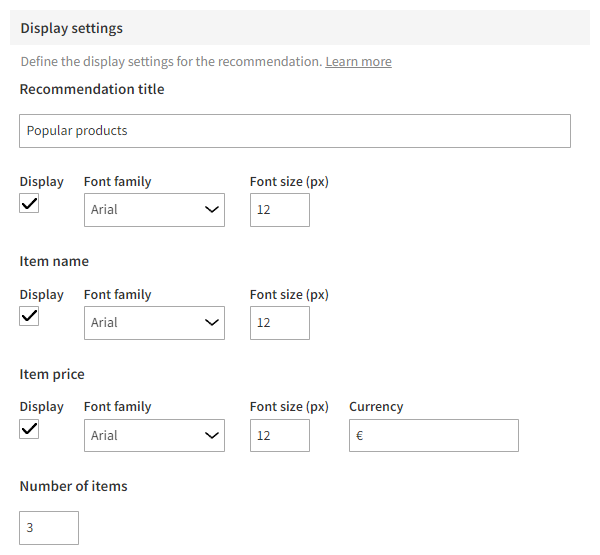Expand the Item price Font family dropdown
The height and width of the screenshot is (555, 600).
(154, 435)
